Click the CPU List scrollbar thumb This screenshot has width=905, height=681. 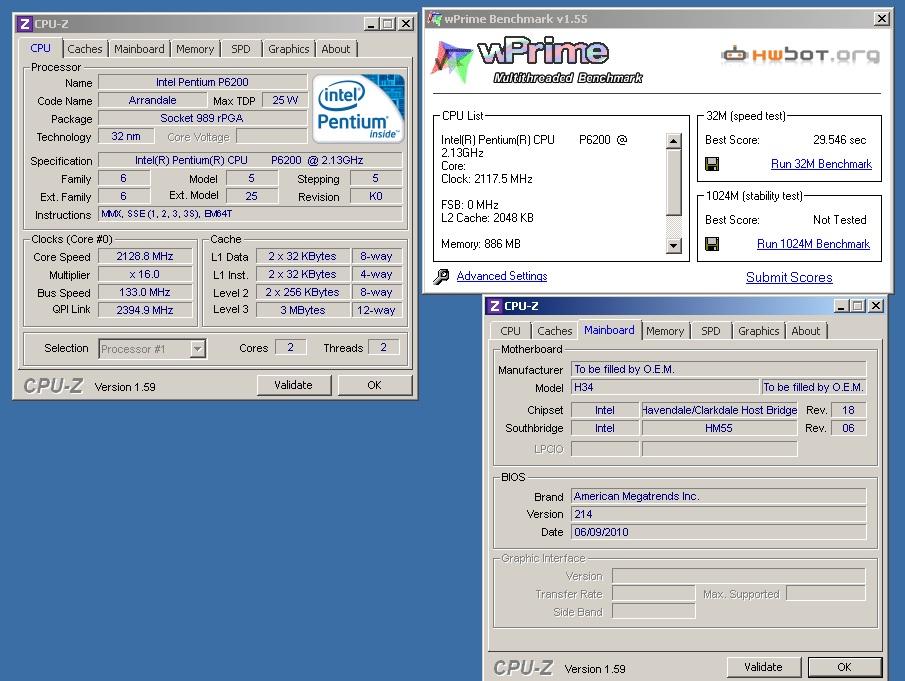coord(674,182)
